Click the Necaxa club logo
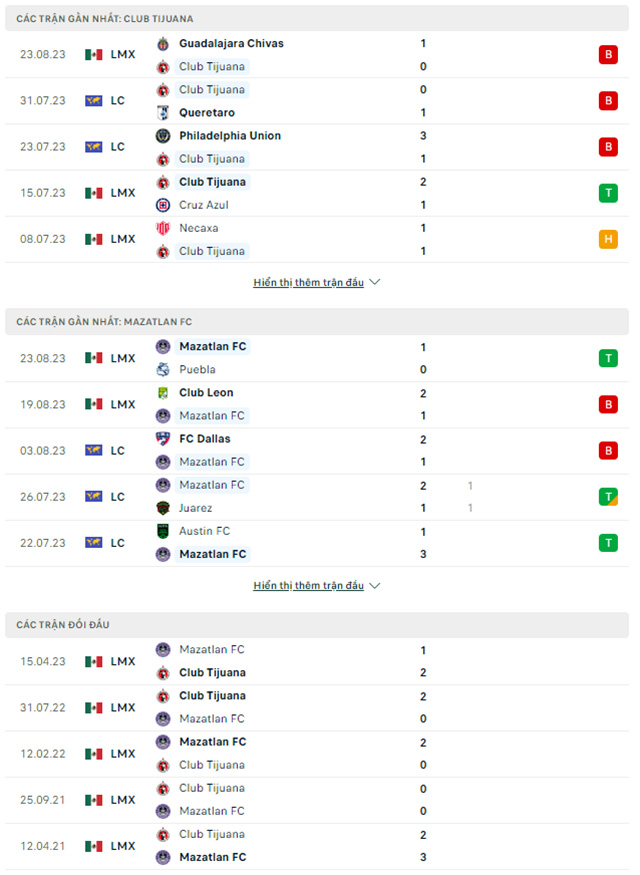Image resolution: width=640 pixels, height=875 pixels. [163, 228]
